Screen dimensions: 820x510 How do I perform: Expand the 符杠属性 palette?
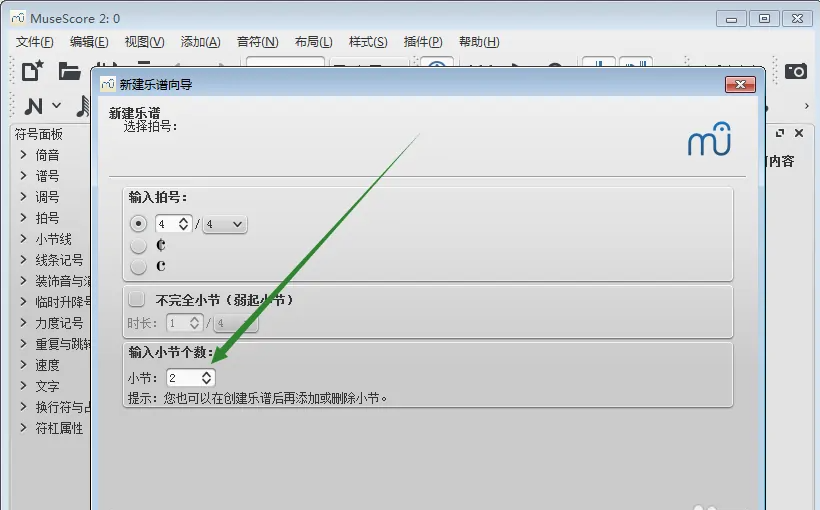tap(23, 428)
